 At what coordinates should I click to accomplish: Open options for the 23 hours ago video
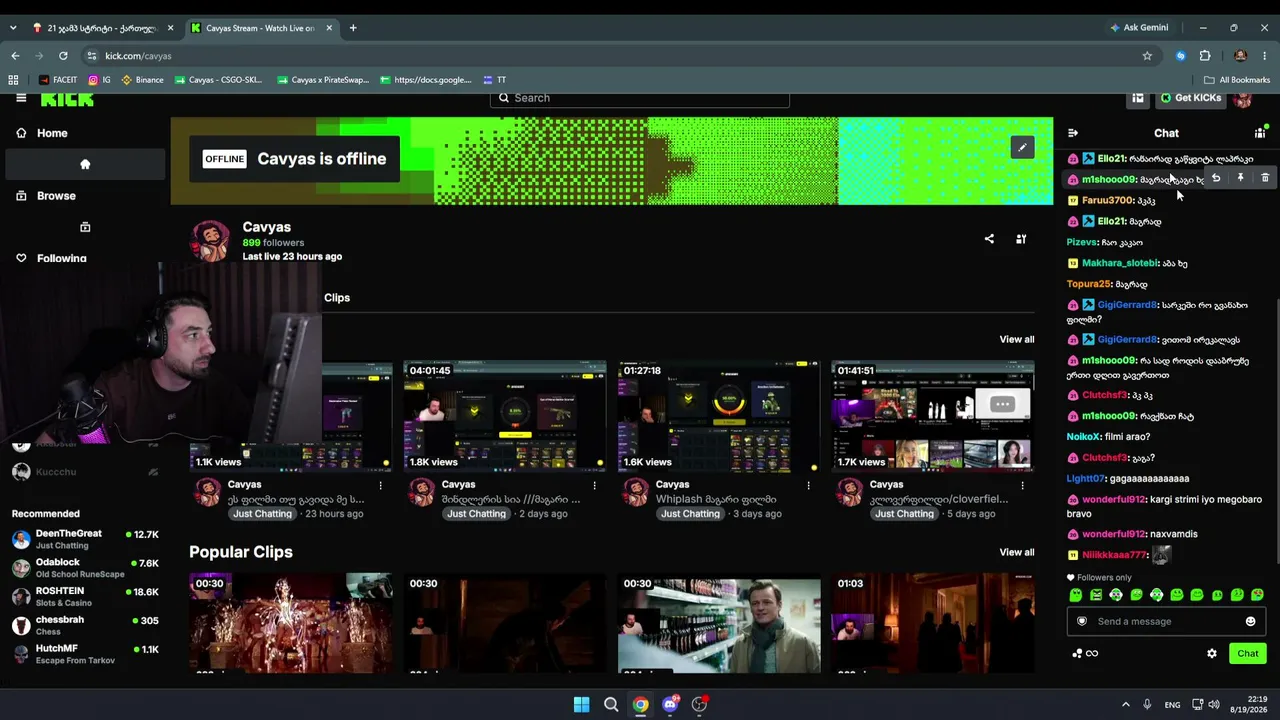(380, 486)
